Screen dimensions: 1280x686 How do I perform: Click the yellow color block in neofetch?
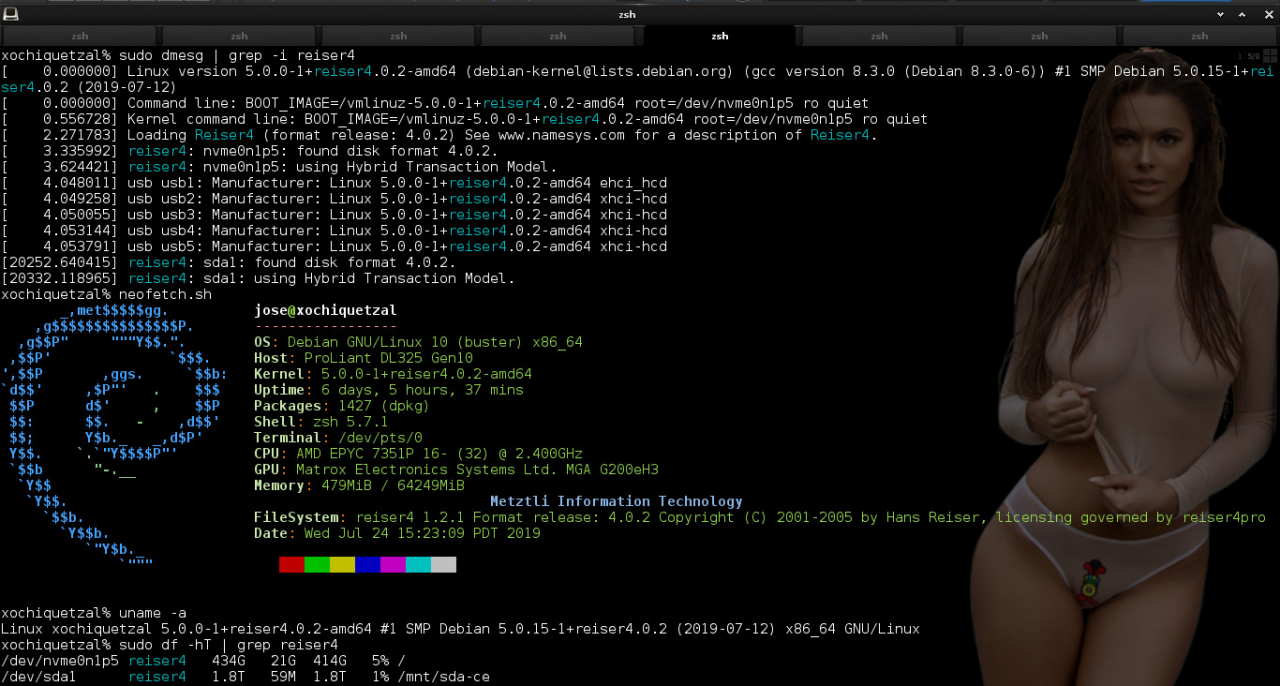coord(342,565)
